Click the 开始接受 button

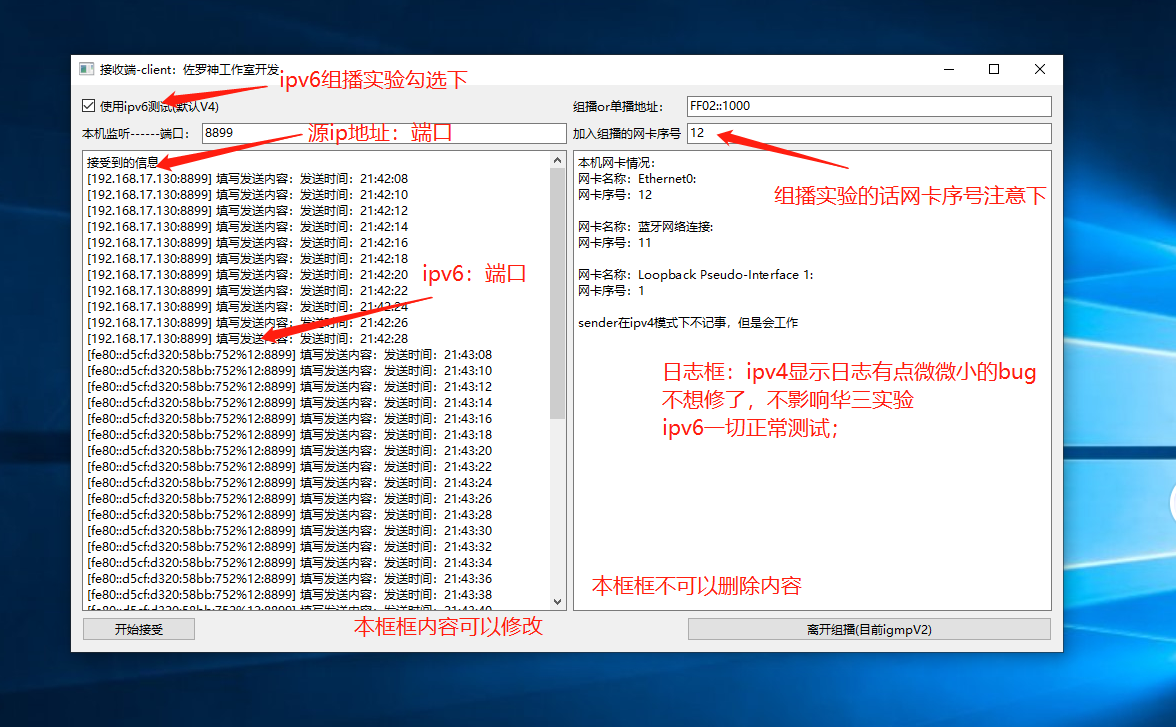click(139, 629)
